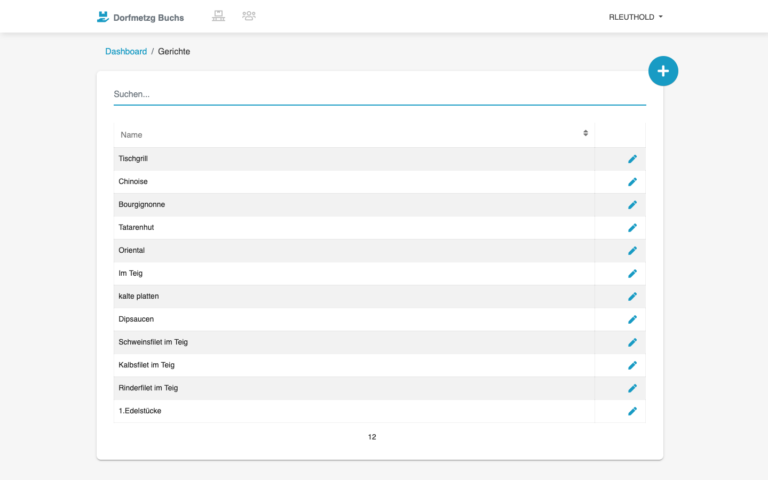The width and height of the screenshot is (768, 480).
Task: Edit Bourgignonne via its pencil icon
Action: 632,205
